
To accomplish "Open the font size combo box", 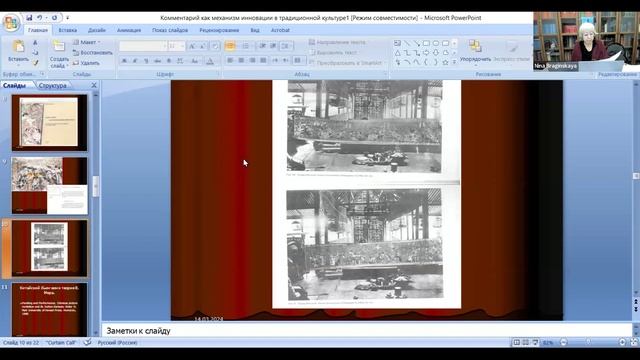I will (x=177, y=46).
